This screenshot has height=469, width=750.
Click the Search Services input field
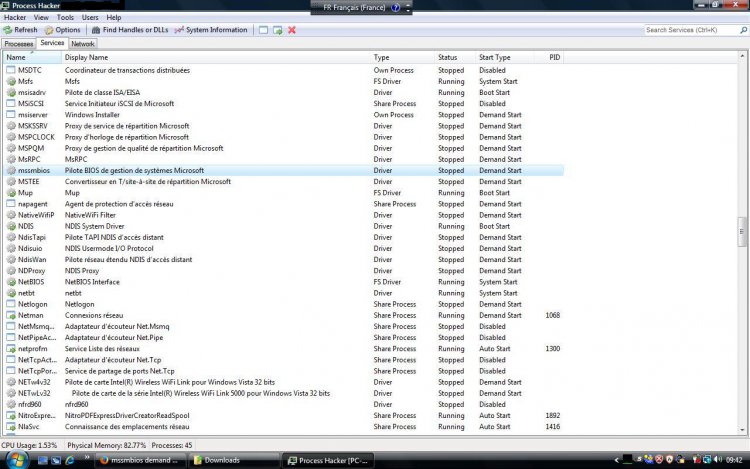click(x=691, y=30)
